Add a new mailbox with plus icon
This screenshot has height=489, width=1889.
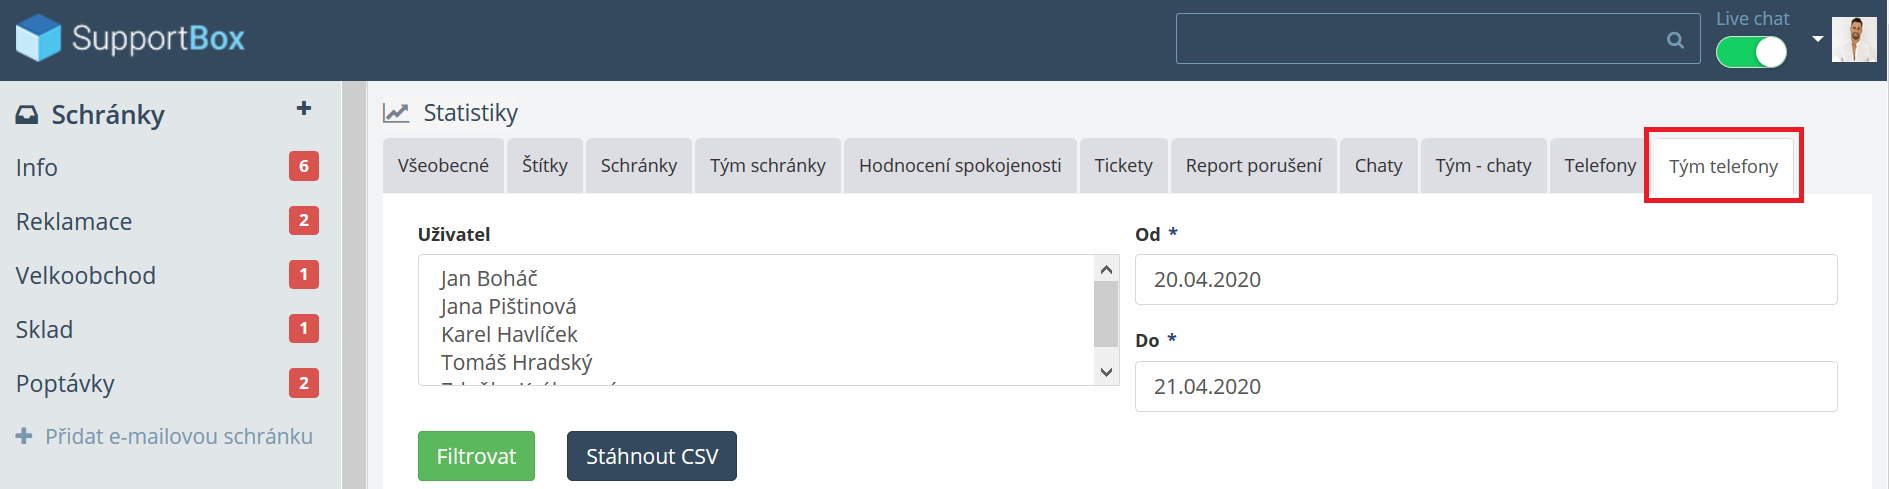coord(304,108)
